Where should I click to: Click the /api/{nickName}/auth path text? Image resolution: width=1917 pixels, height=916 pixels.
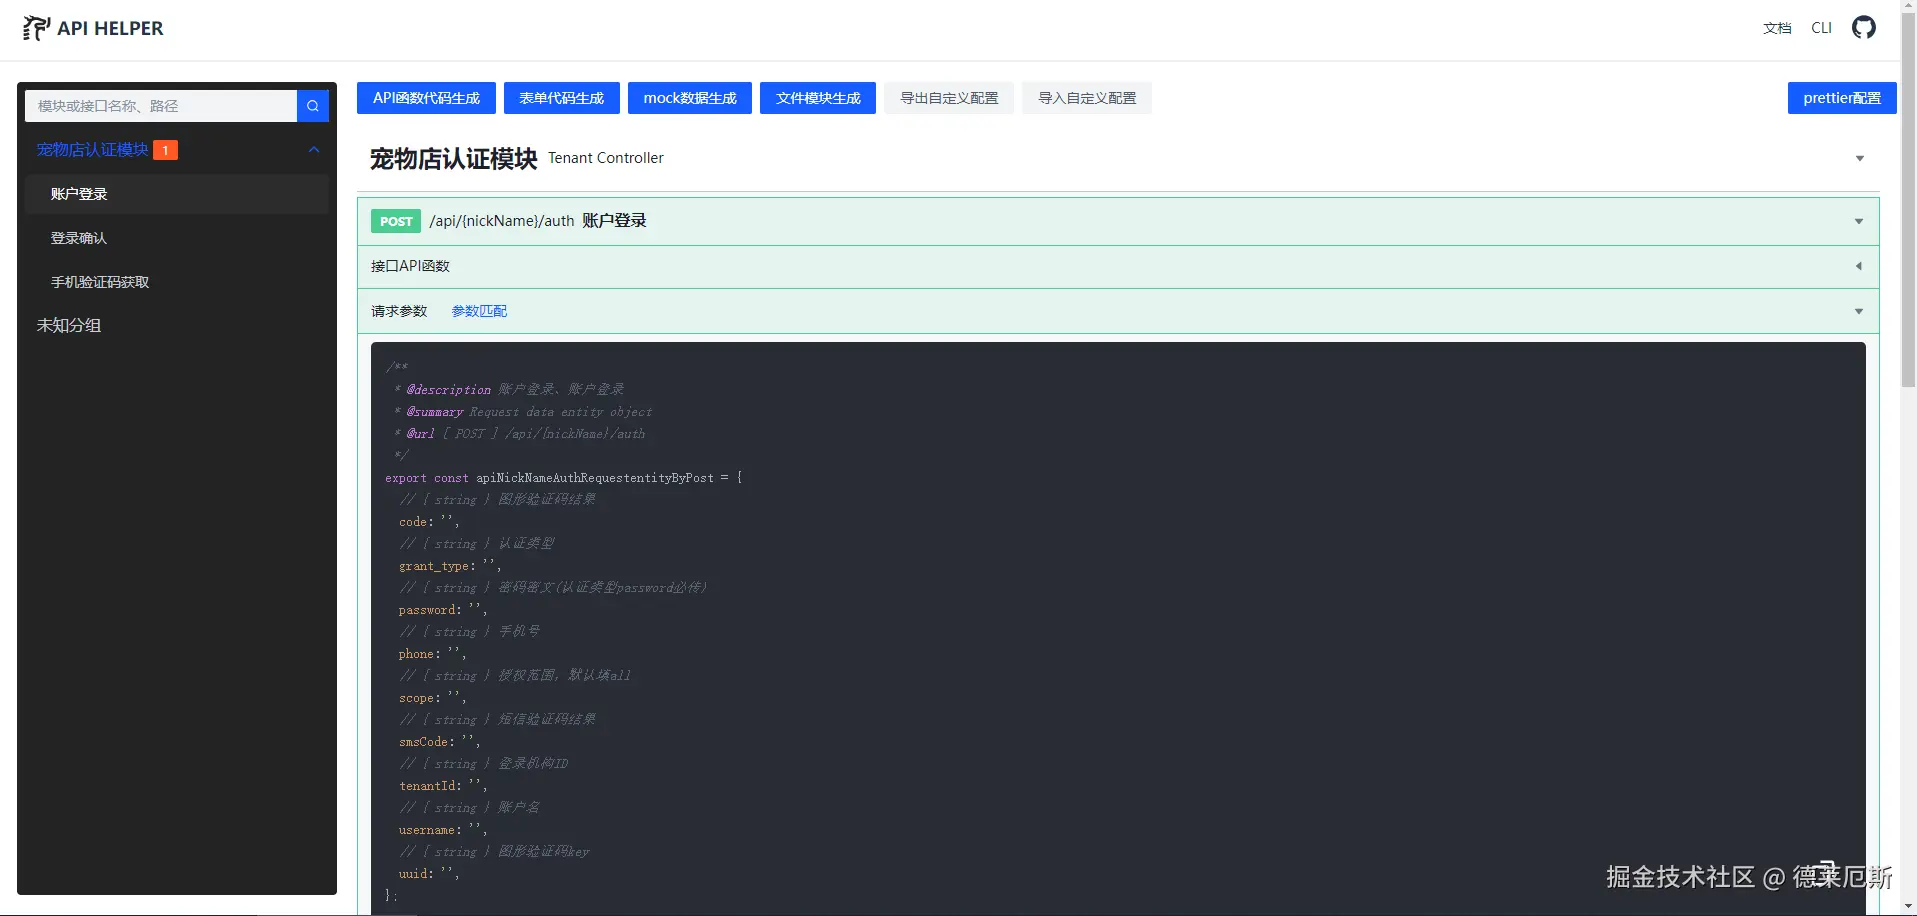point(502,221)
